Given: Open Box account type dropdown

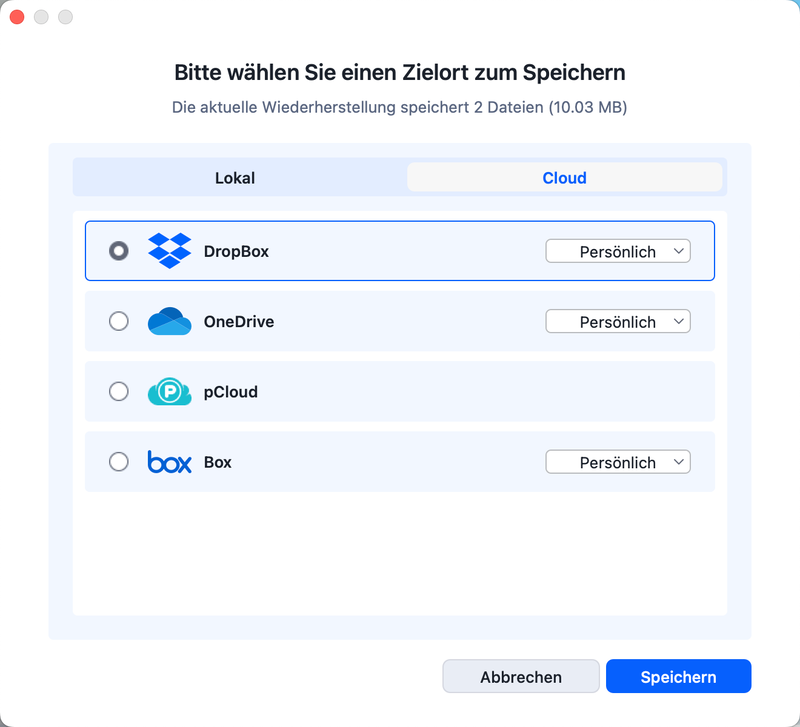Looking at the screenshot, I should point(618,462).
